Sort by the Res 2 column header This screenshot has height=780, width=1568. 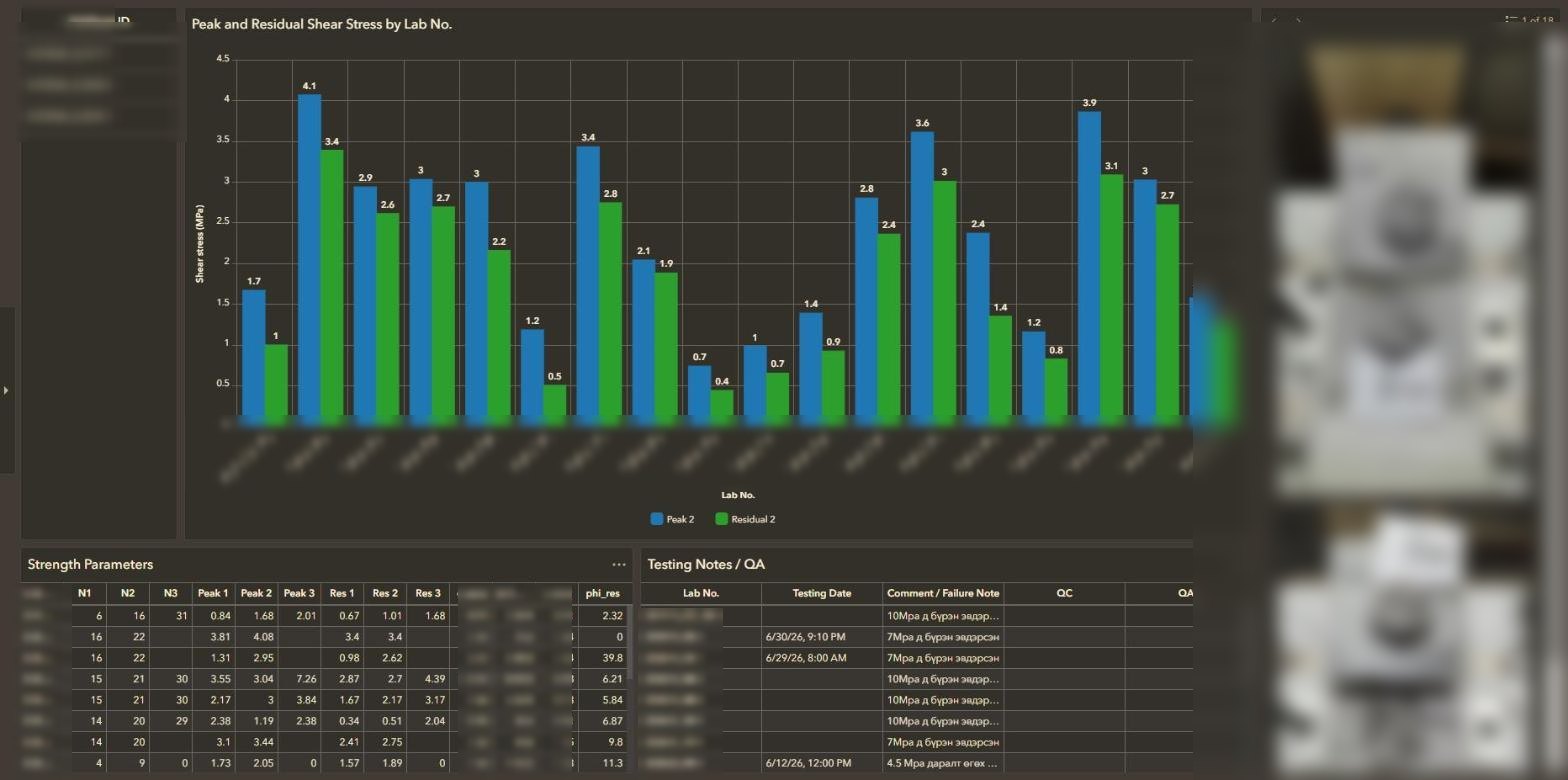click(385, 593)
